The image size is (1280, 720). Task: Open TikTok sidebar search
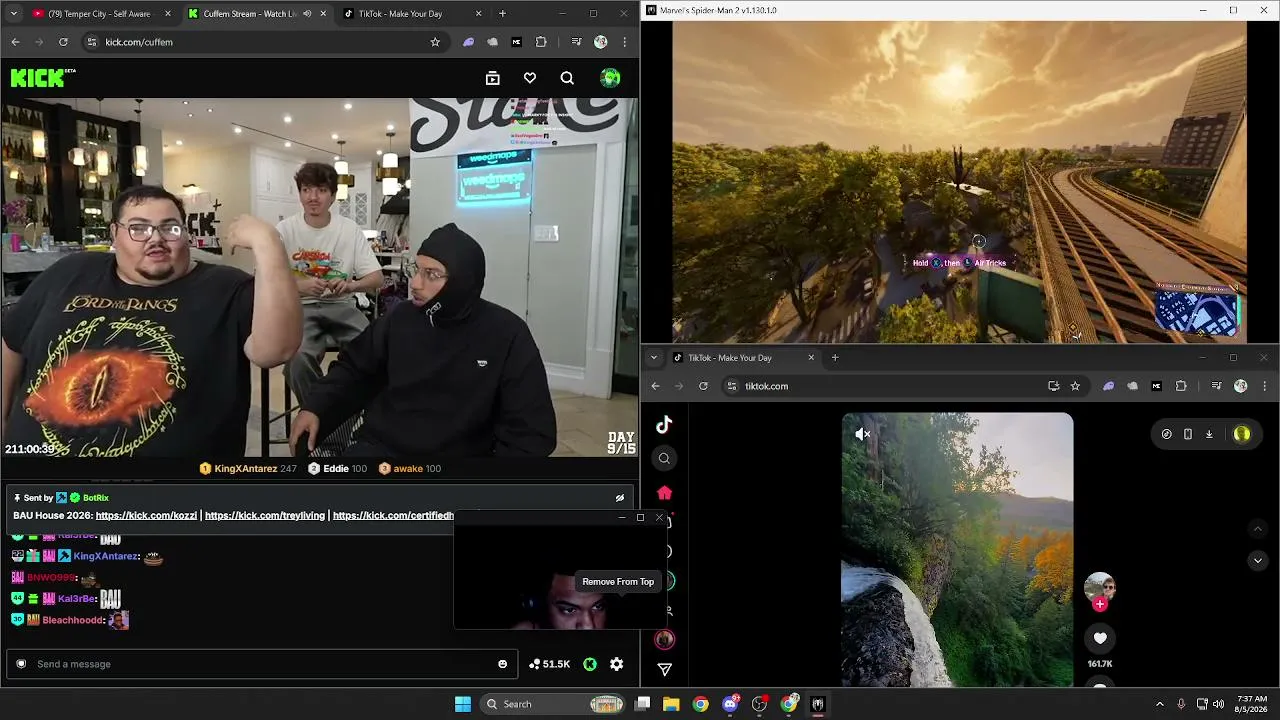pos(664,459)
